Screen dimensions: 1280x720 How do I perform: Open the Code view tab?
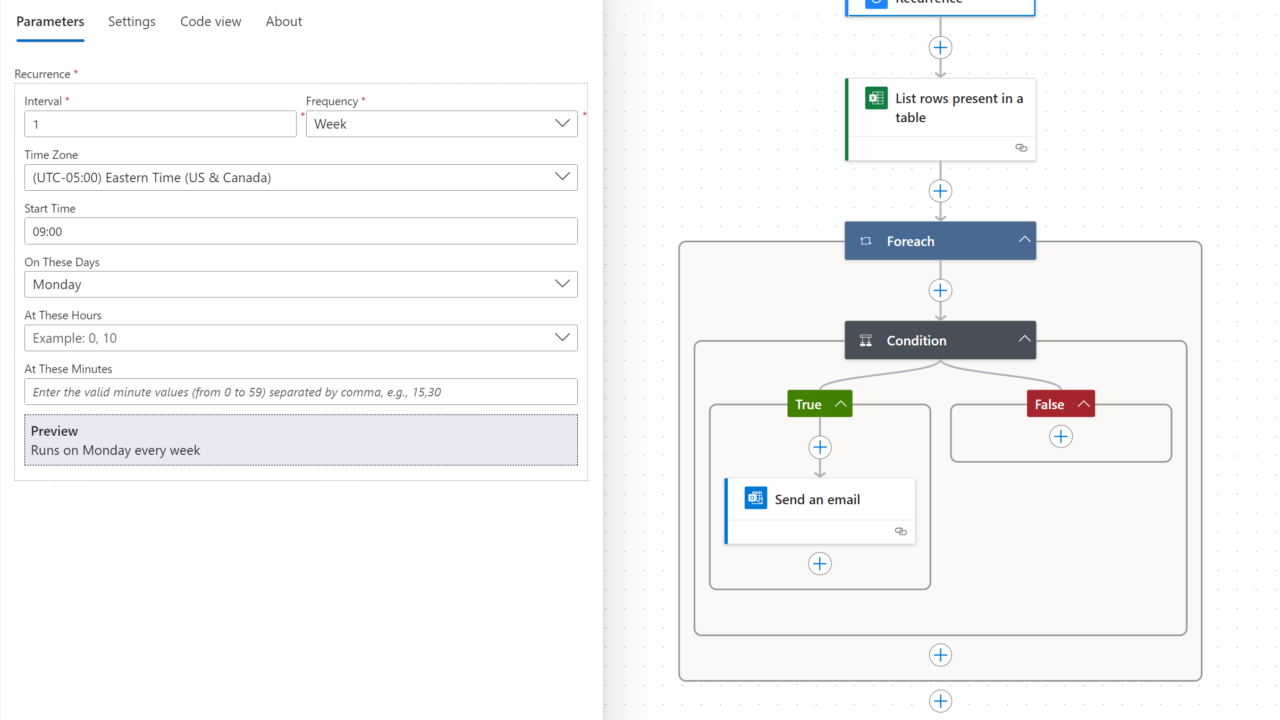[x=211, y=22]
